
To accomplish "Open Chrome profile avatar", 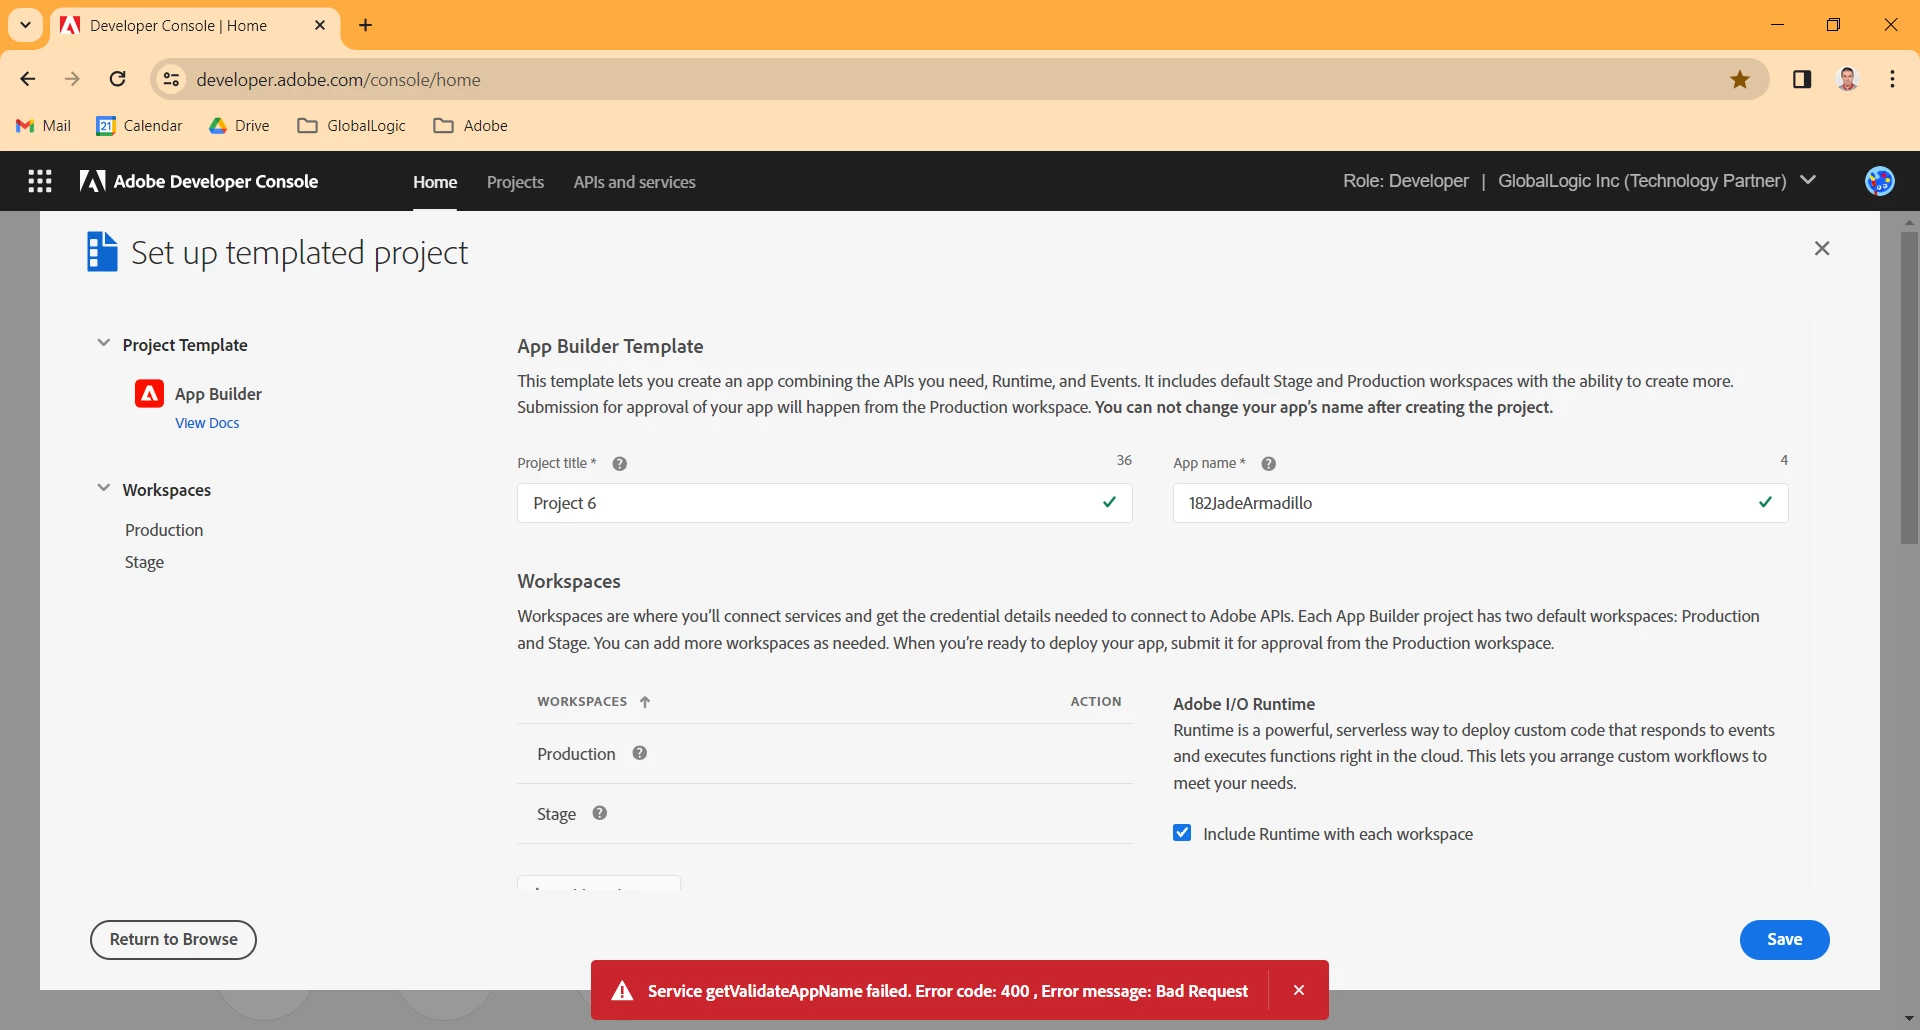I will pos(1848,80).
